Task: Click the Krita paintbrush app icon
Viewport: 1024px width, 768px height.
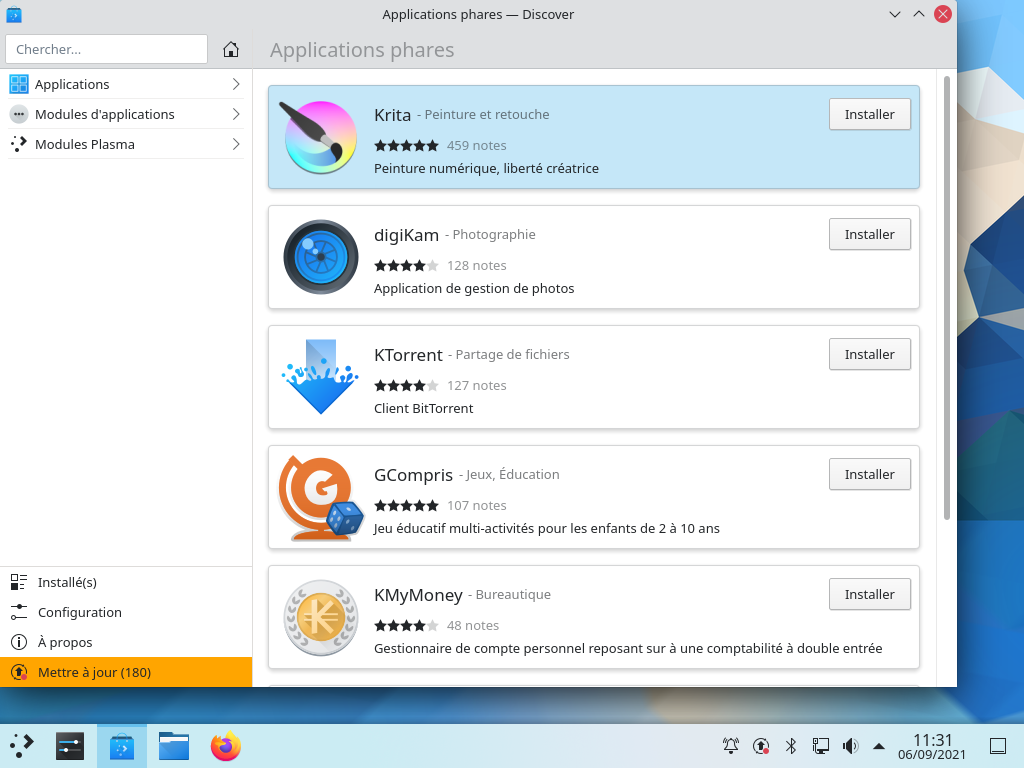Action: [319, 137]
